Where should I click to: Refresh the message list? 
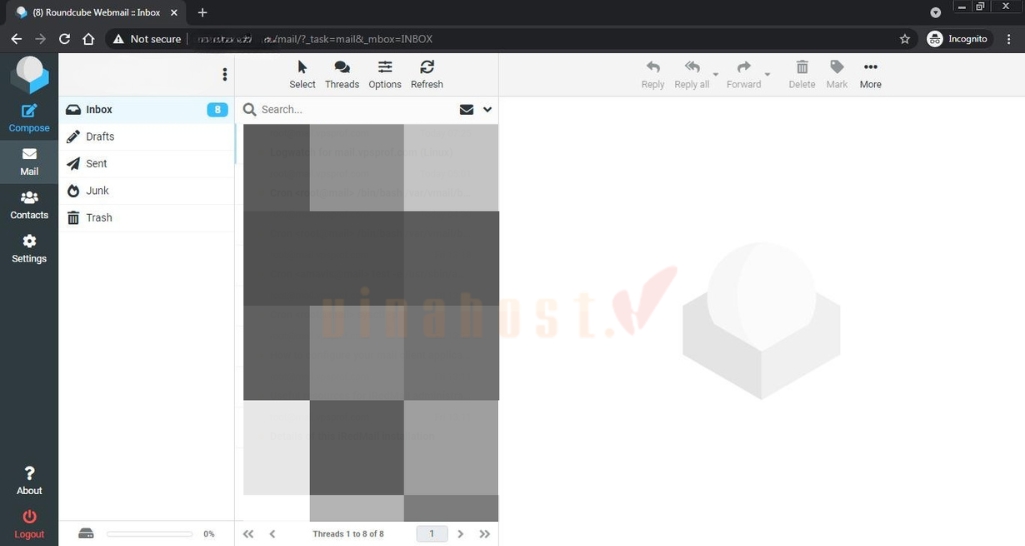427,75
